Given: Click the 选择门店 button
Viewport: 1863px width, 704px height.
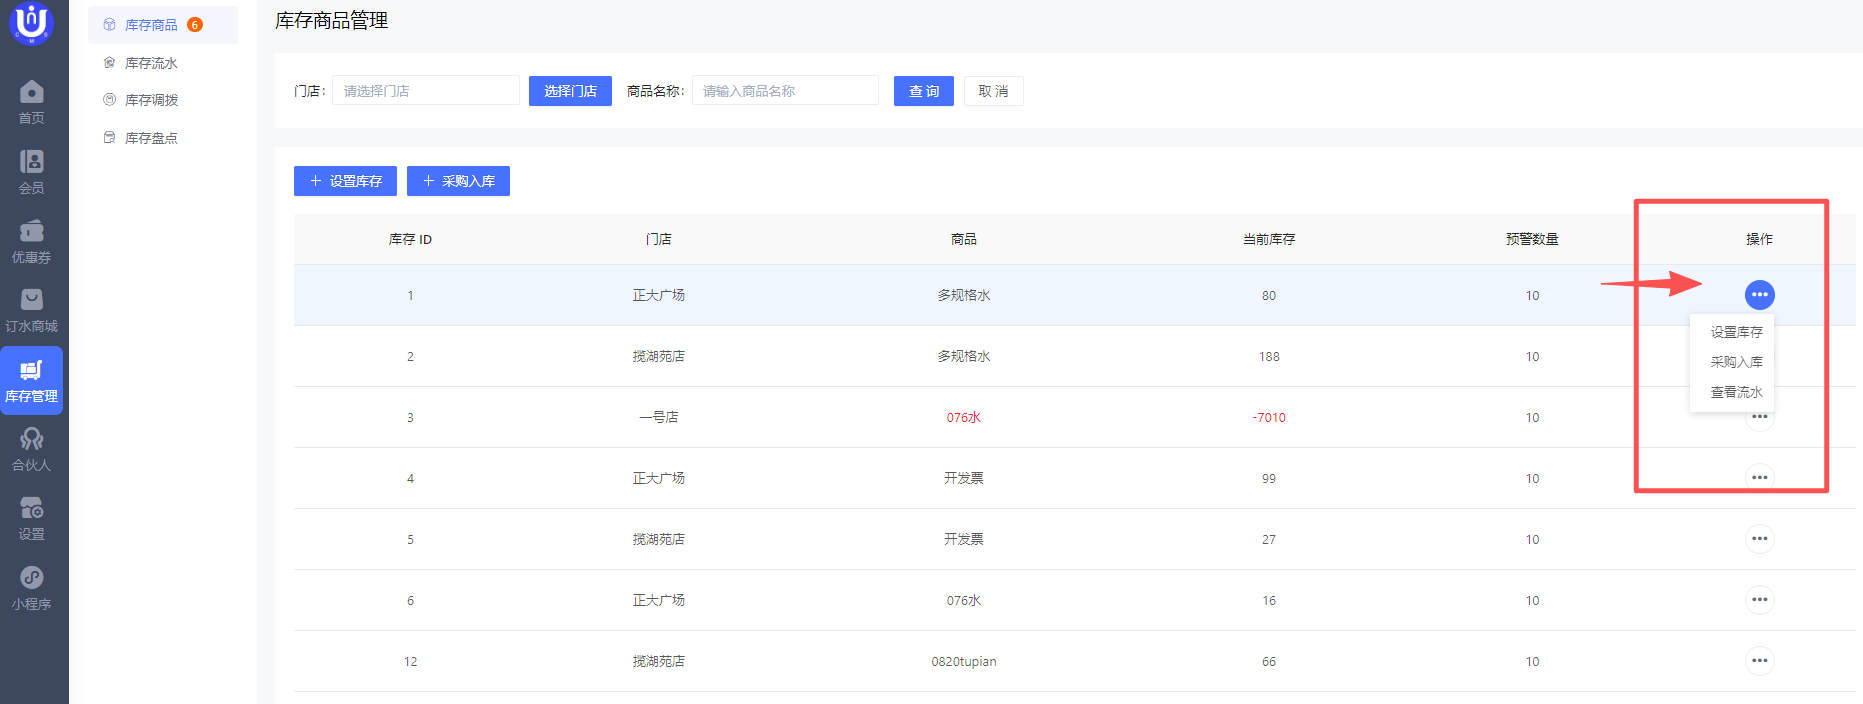Looking at the screenshot, I should point(570,91).
